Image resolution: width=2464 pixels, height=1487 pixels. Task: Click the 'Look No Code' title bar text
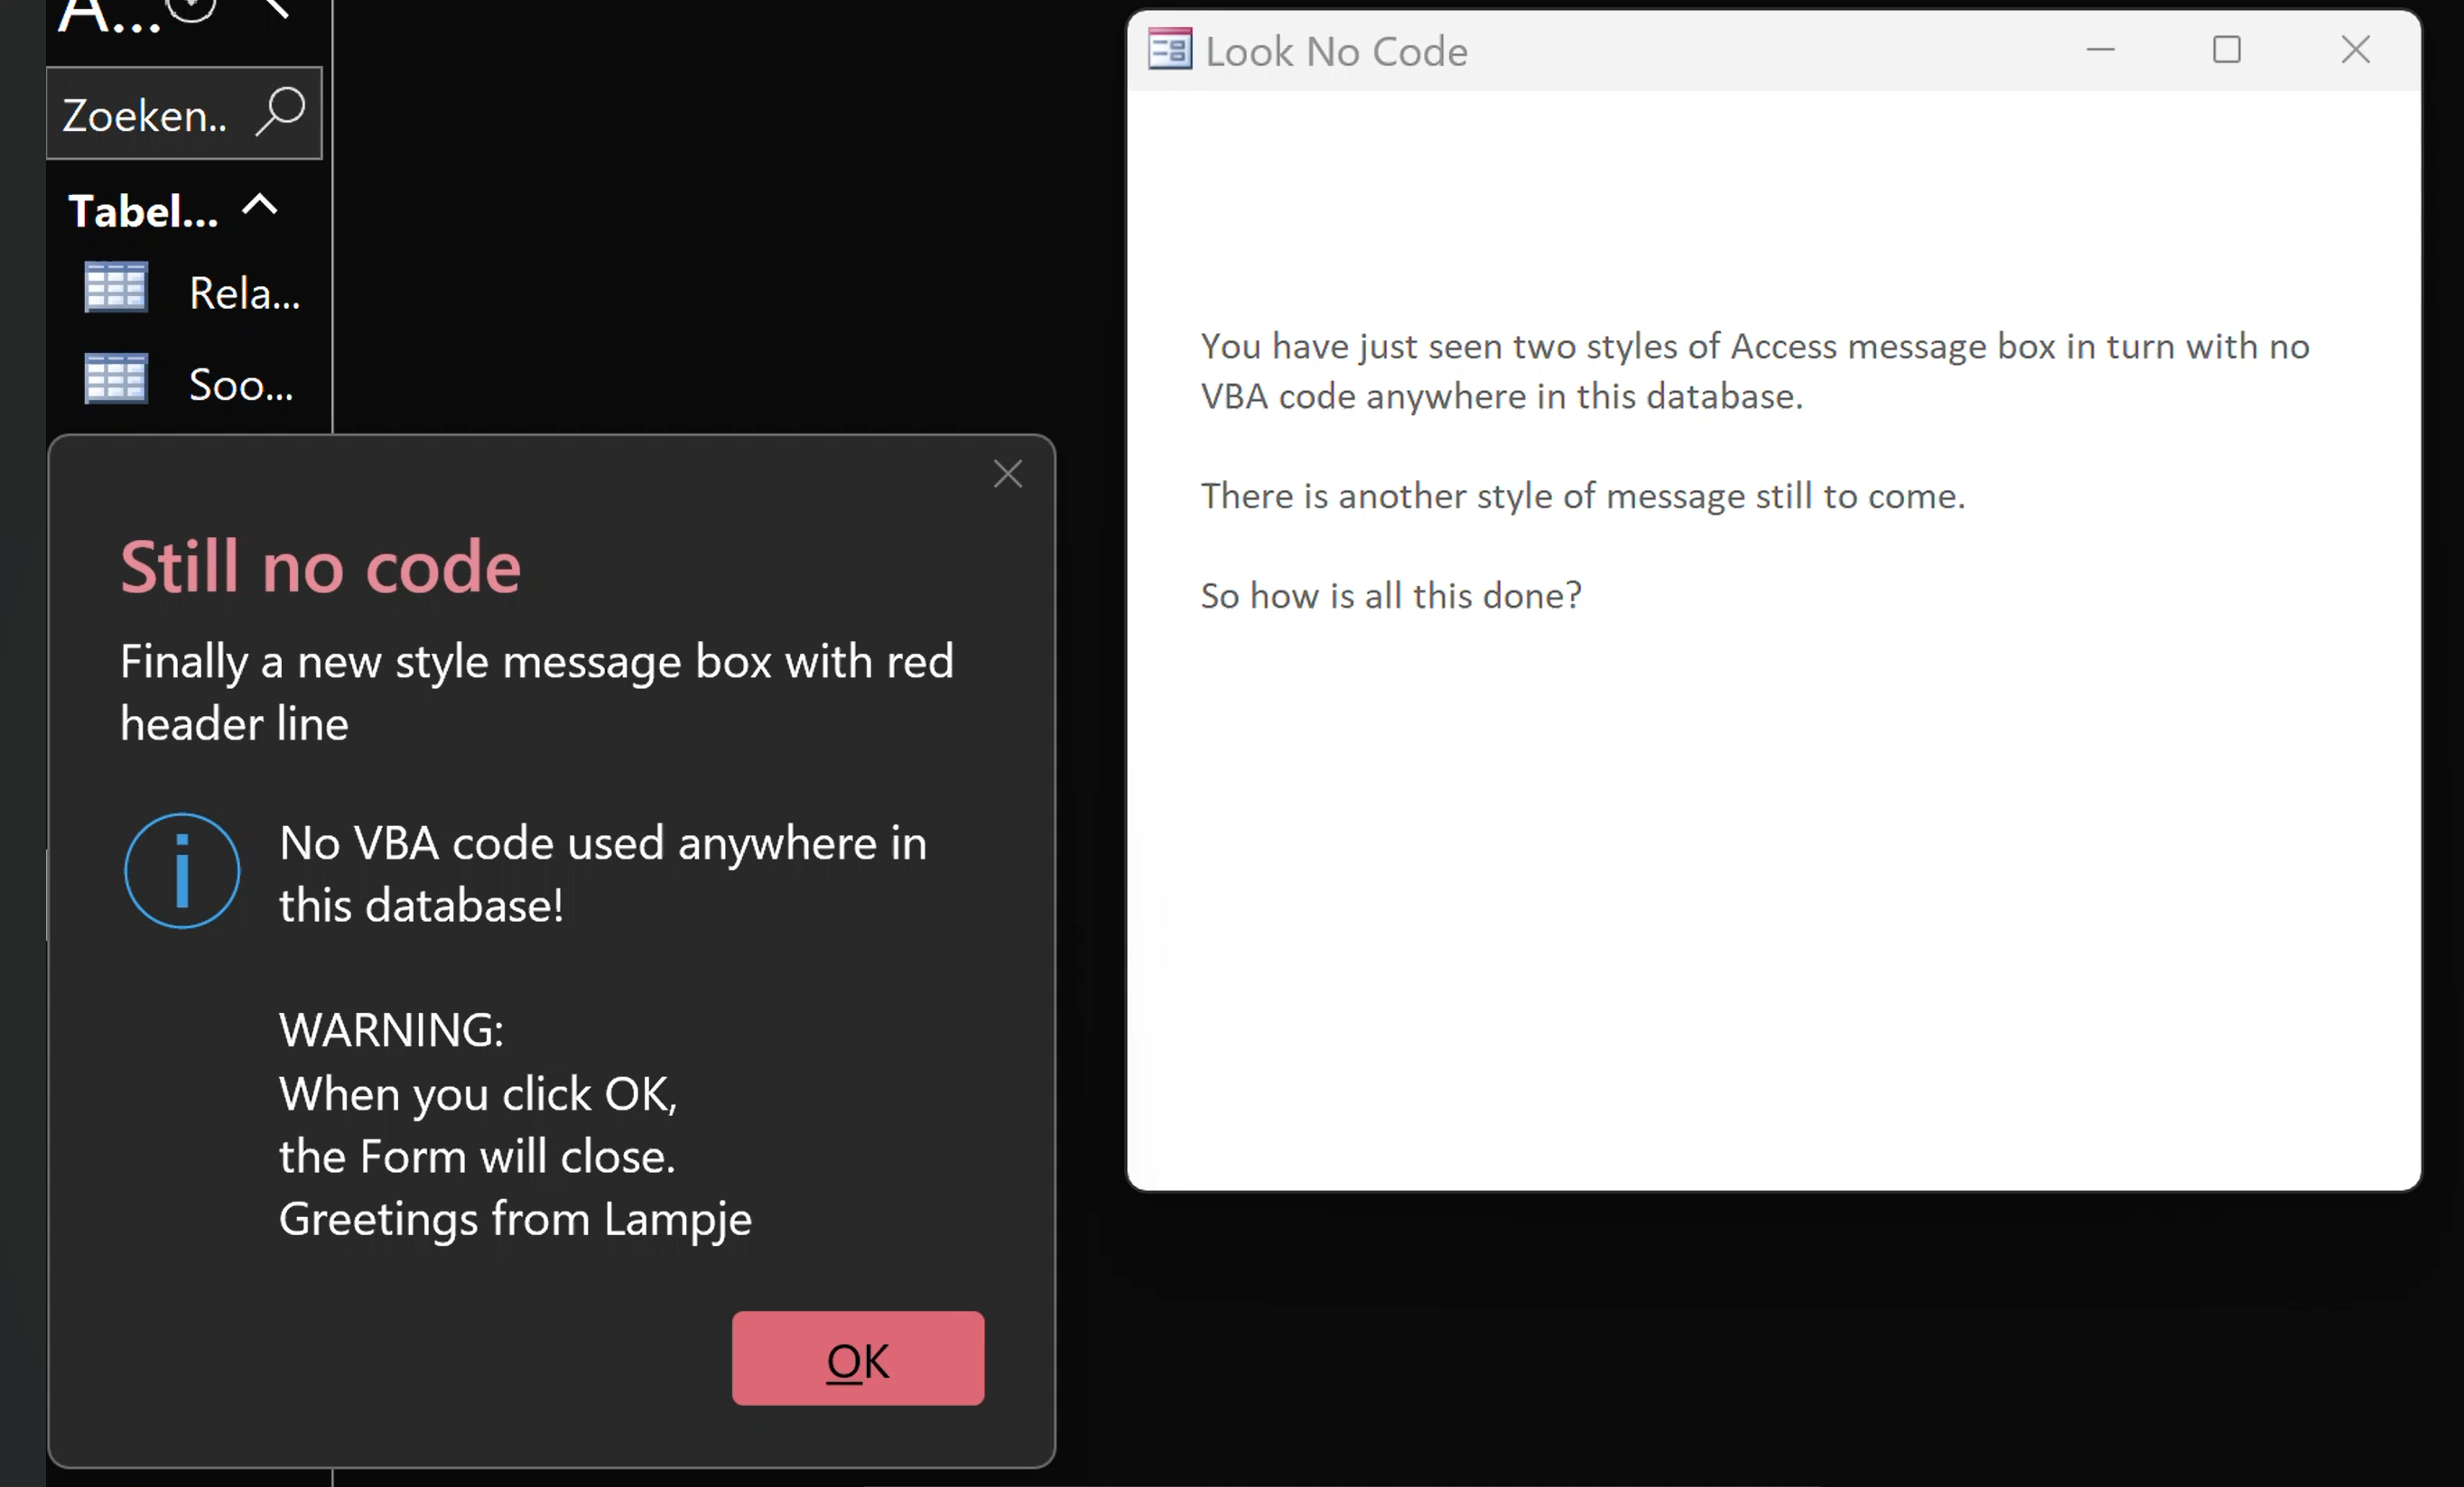pyautogui.click(x=1336, y=52)
